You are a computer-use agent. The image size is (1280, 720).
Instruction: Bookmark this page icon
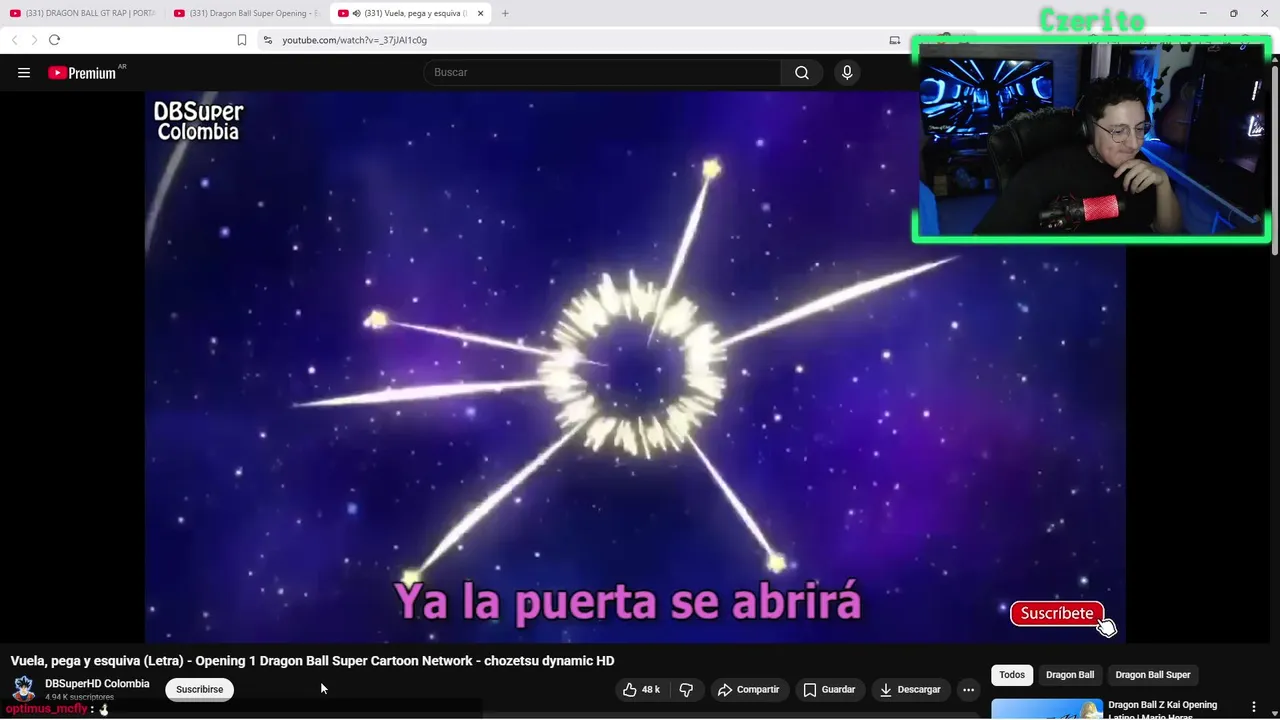coord(242,40)
